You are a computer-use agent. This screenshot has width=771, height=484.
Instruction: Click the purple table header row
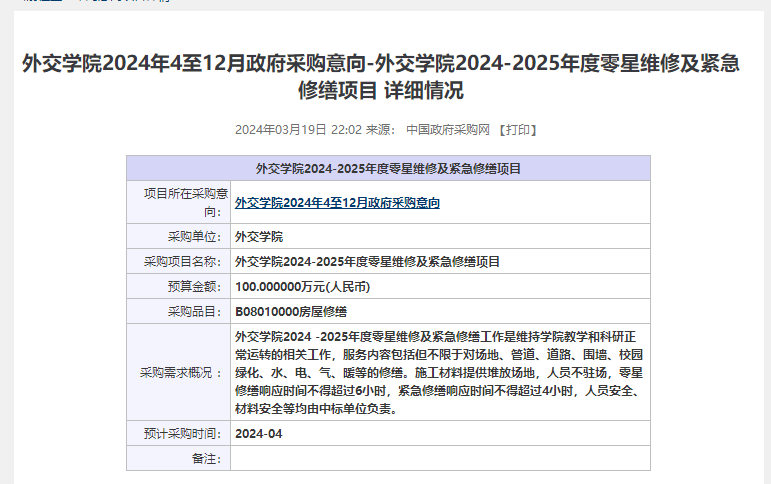pyautogui.click(x=388, y=168)
